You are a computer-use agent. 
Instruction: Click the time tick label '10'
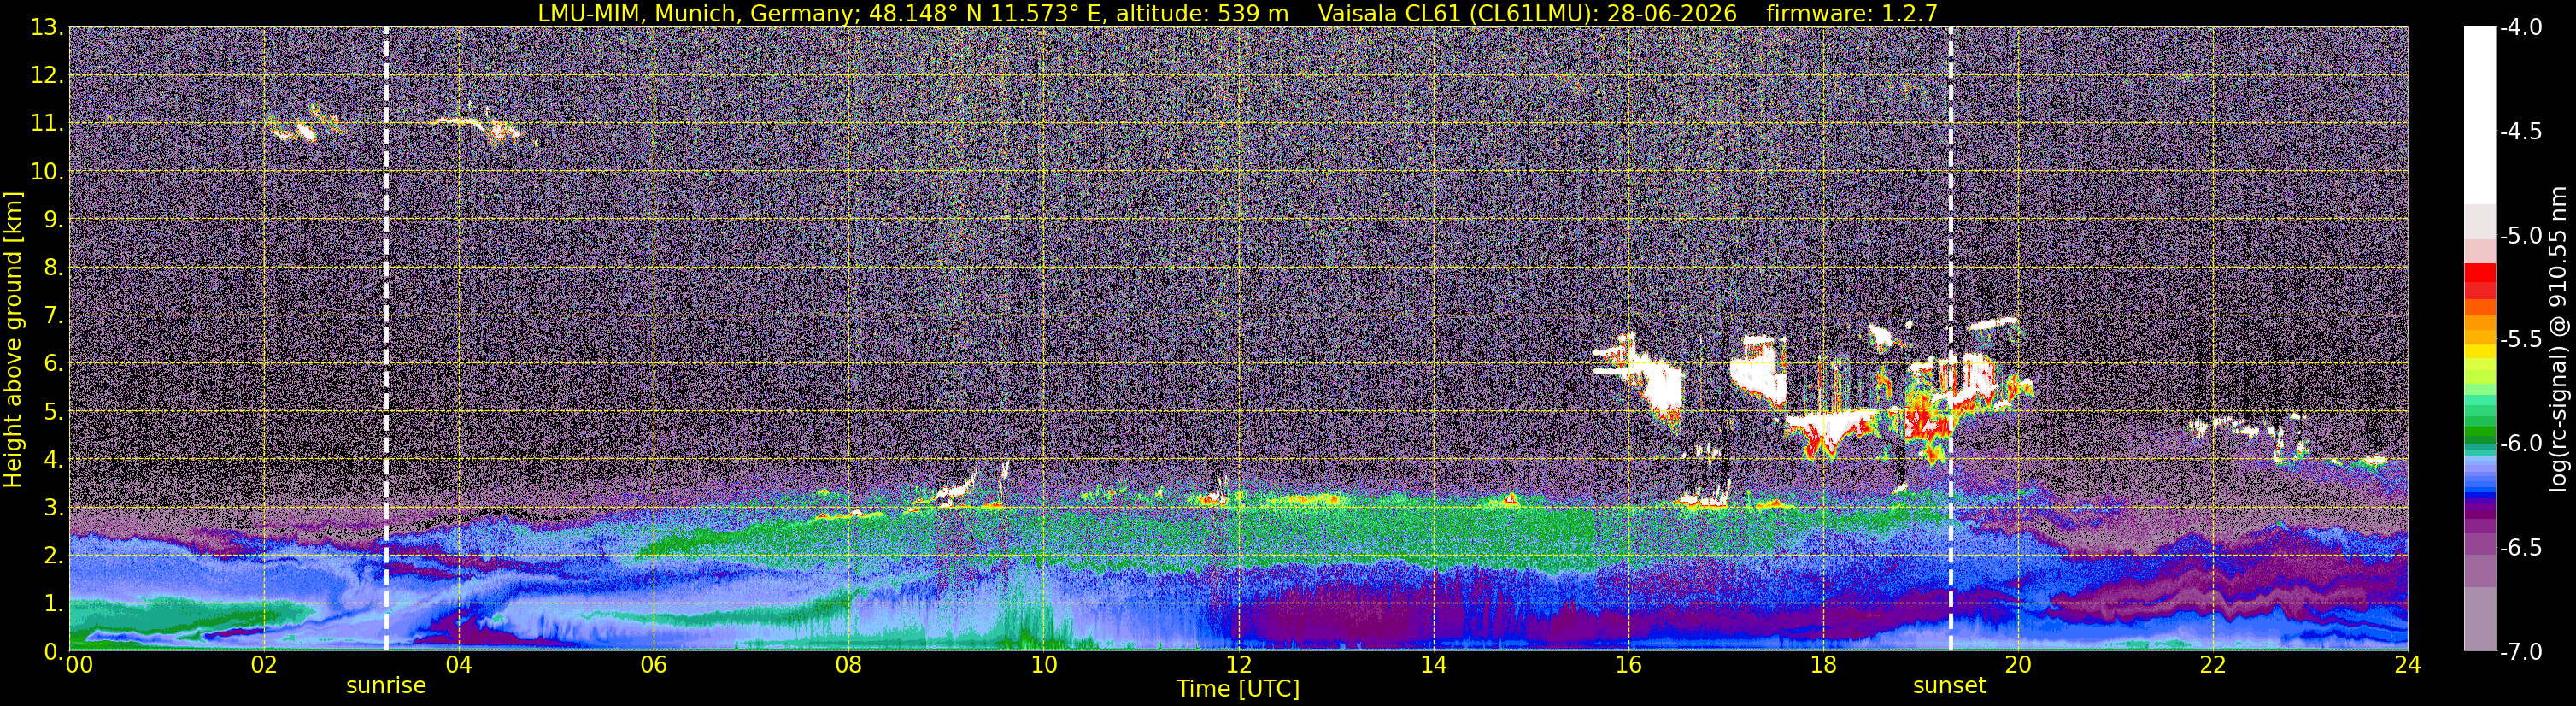pos(1043,665)
